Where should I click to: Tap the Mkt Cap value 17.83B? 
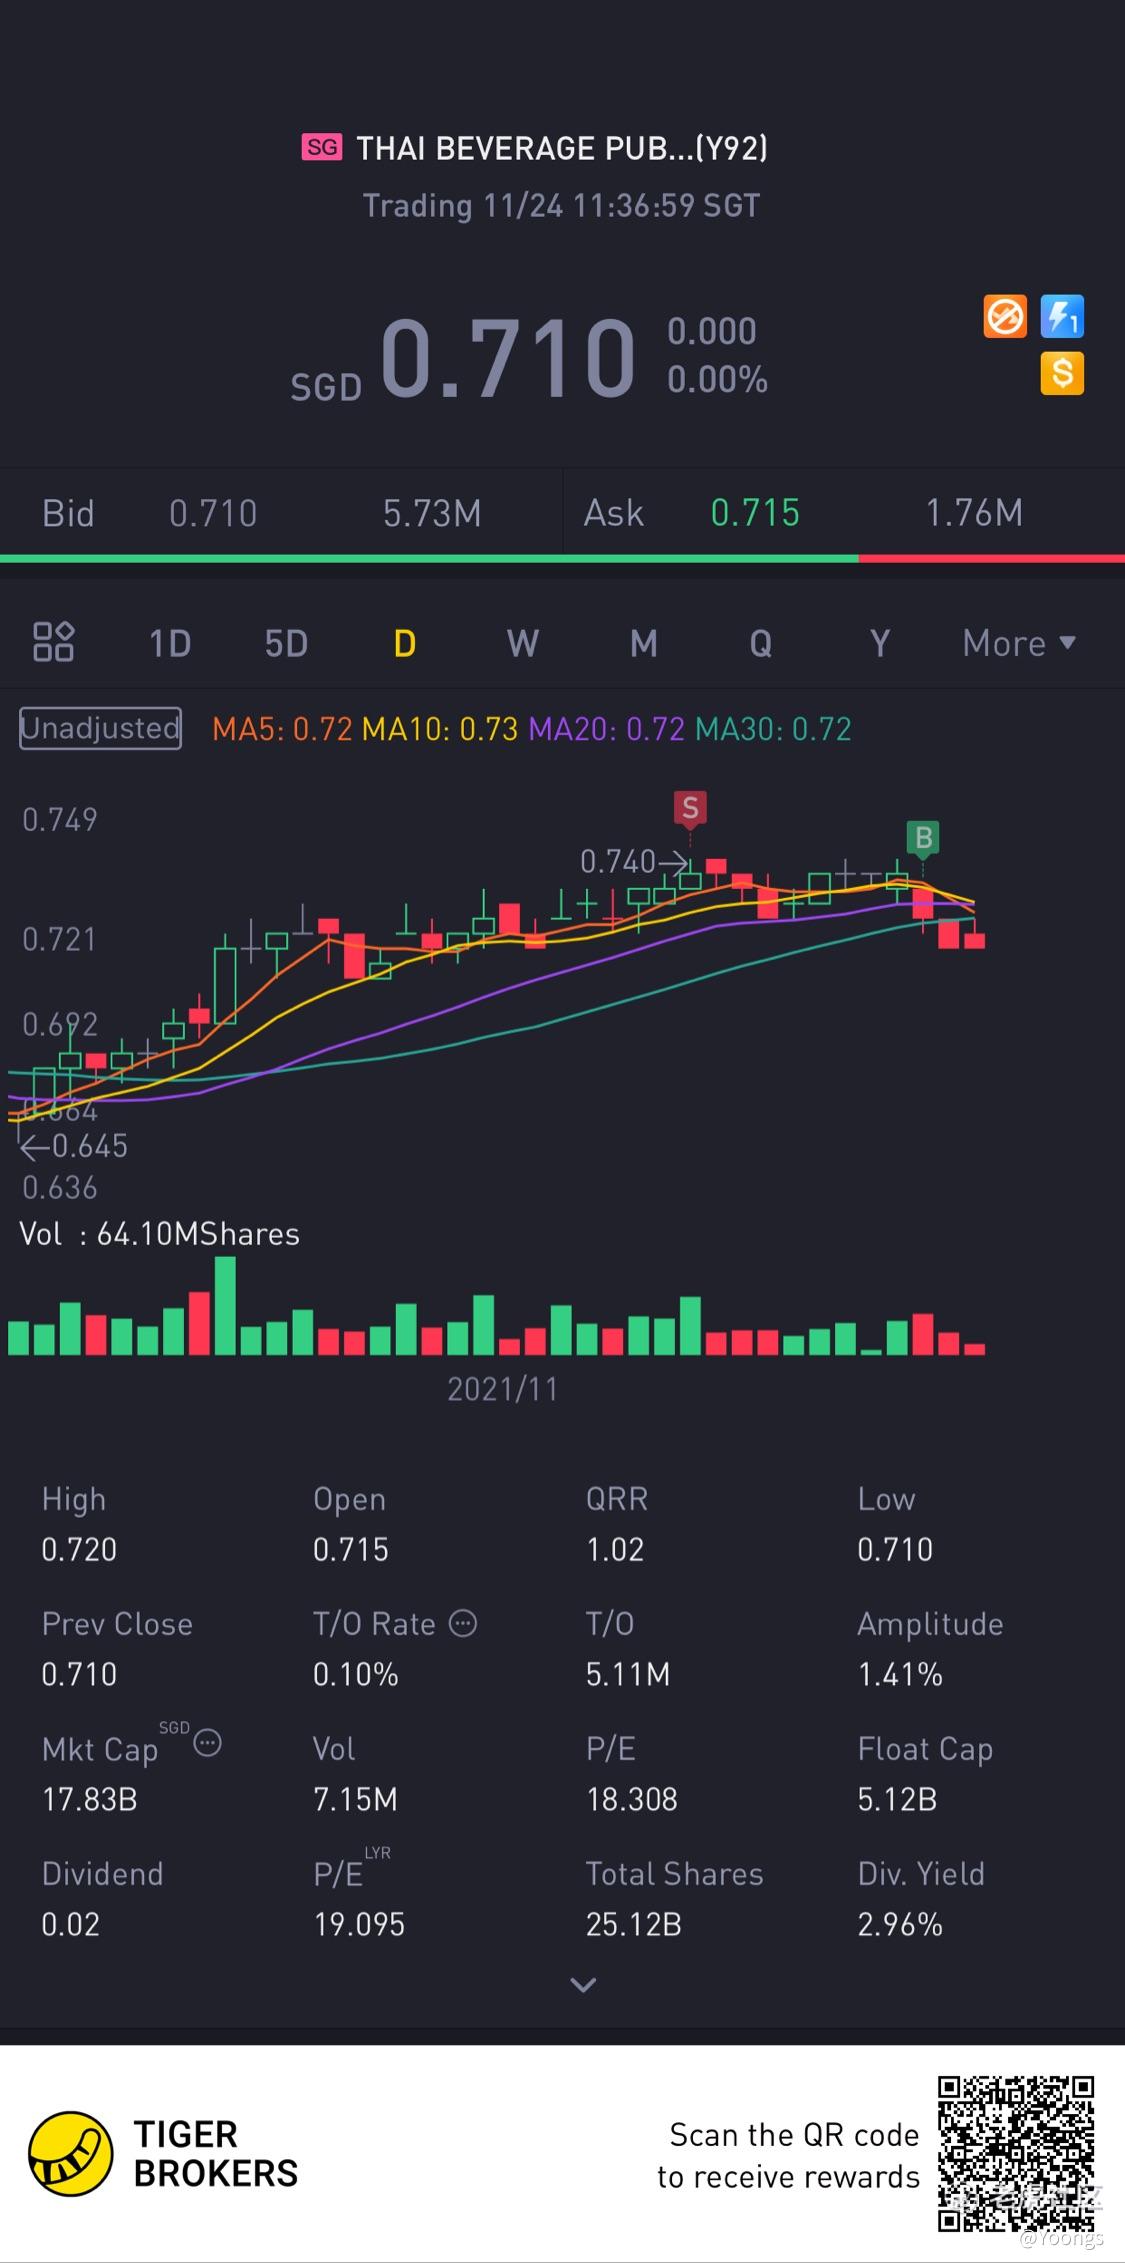click(89, 1799)
